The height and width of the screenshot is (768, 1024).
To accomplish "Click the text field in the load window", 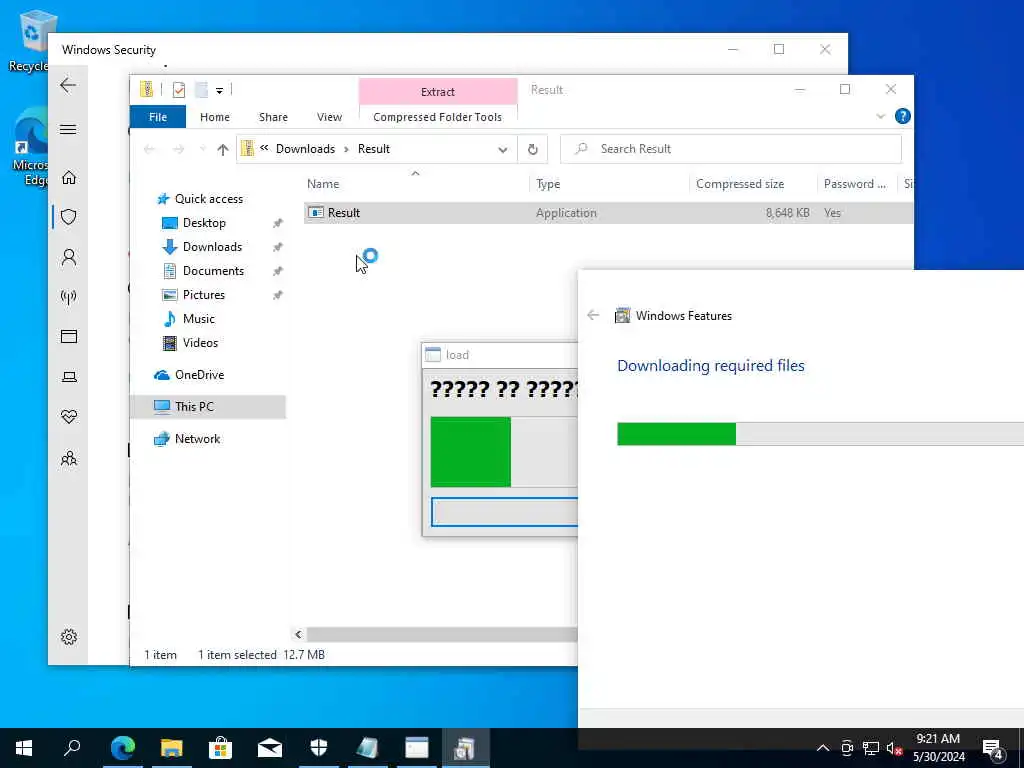I will coord(504,512).
